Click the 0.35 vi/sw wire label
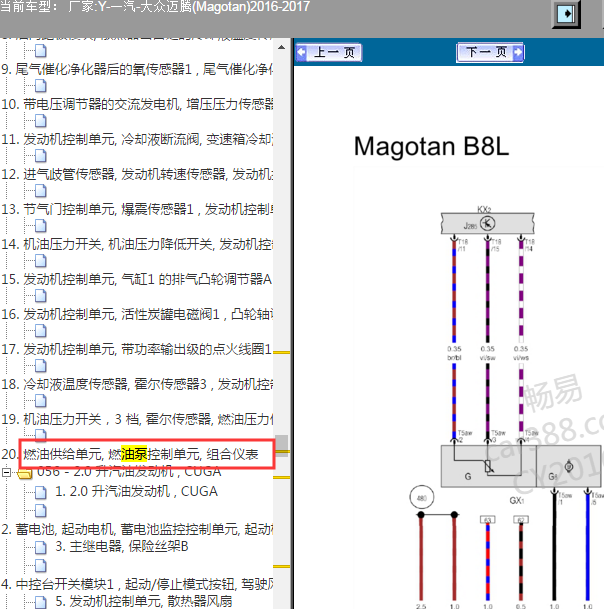 (487, 353)
